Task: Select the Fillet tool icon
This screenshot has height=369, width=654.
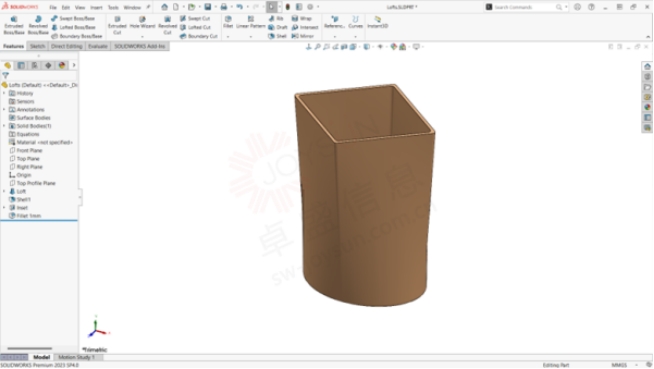Action: (228, 23)
